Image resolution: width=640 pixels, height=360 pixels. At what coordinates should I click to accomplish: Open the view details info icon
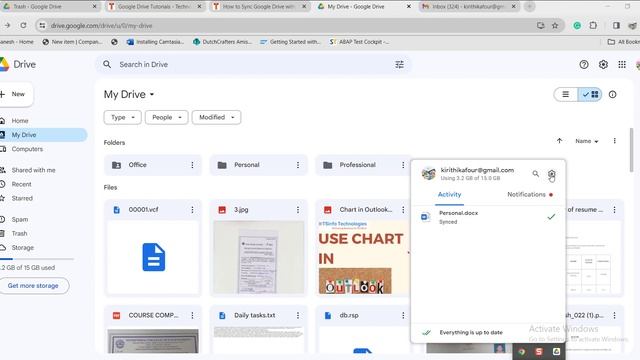pos(612,94)
